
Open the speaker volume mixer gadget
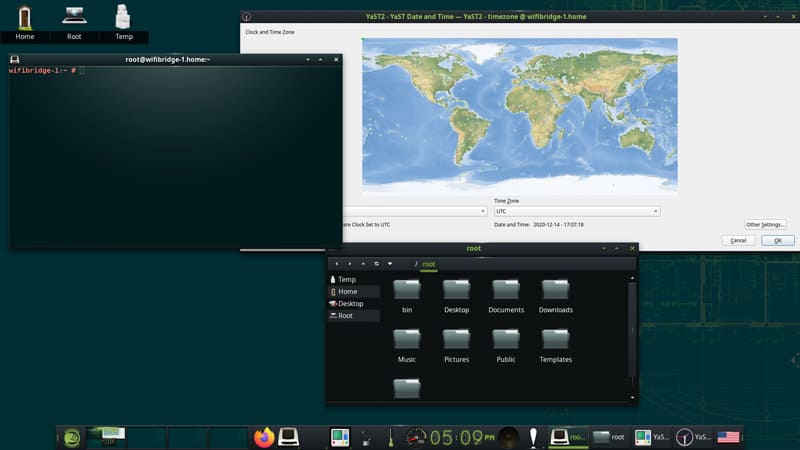(508, 437)
